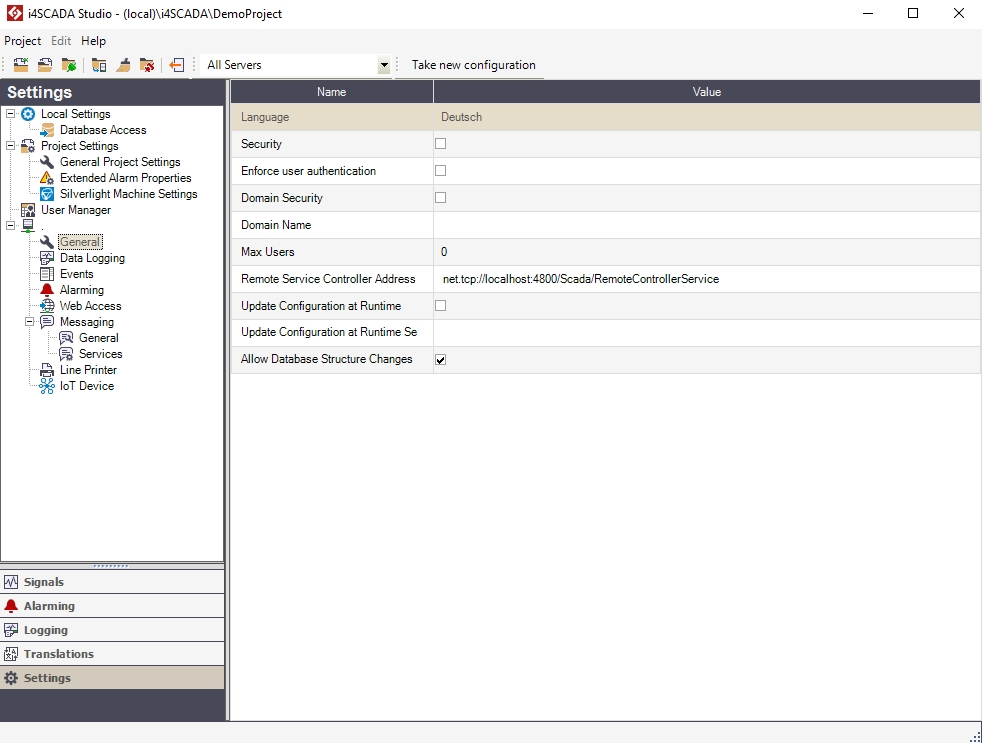The image size is (982, 743).
Task: Click the Silverlight Machine Settings icon
Action: pyautogui.click(x=47, y=194)
